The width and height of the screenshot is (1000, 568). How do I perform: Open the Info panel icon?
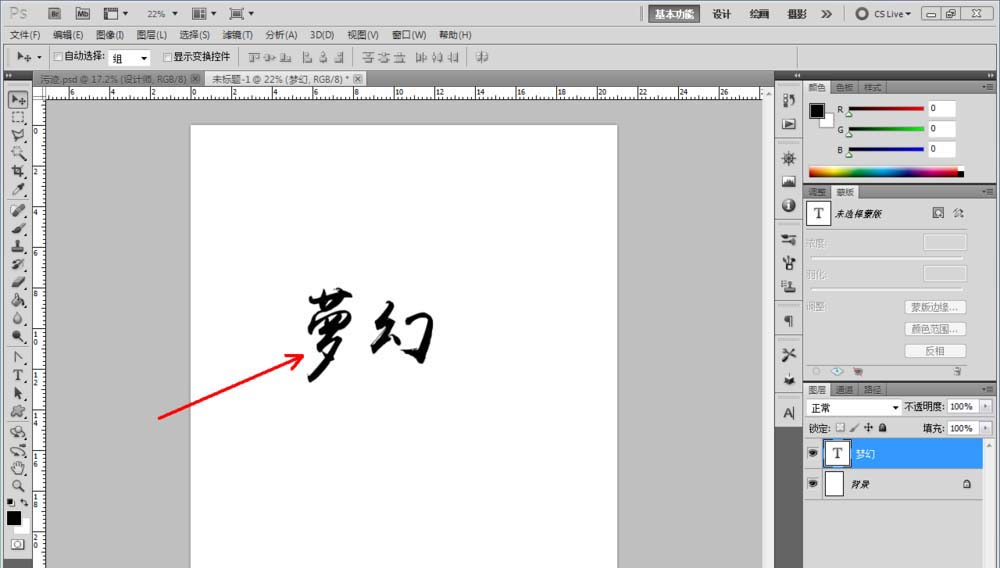[789, 205]
